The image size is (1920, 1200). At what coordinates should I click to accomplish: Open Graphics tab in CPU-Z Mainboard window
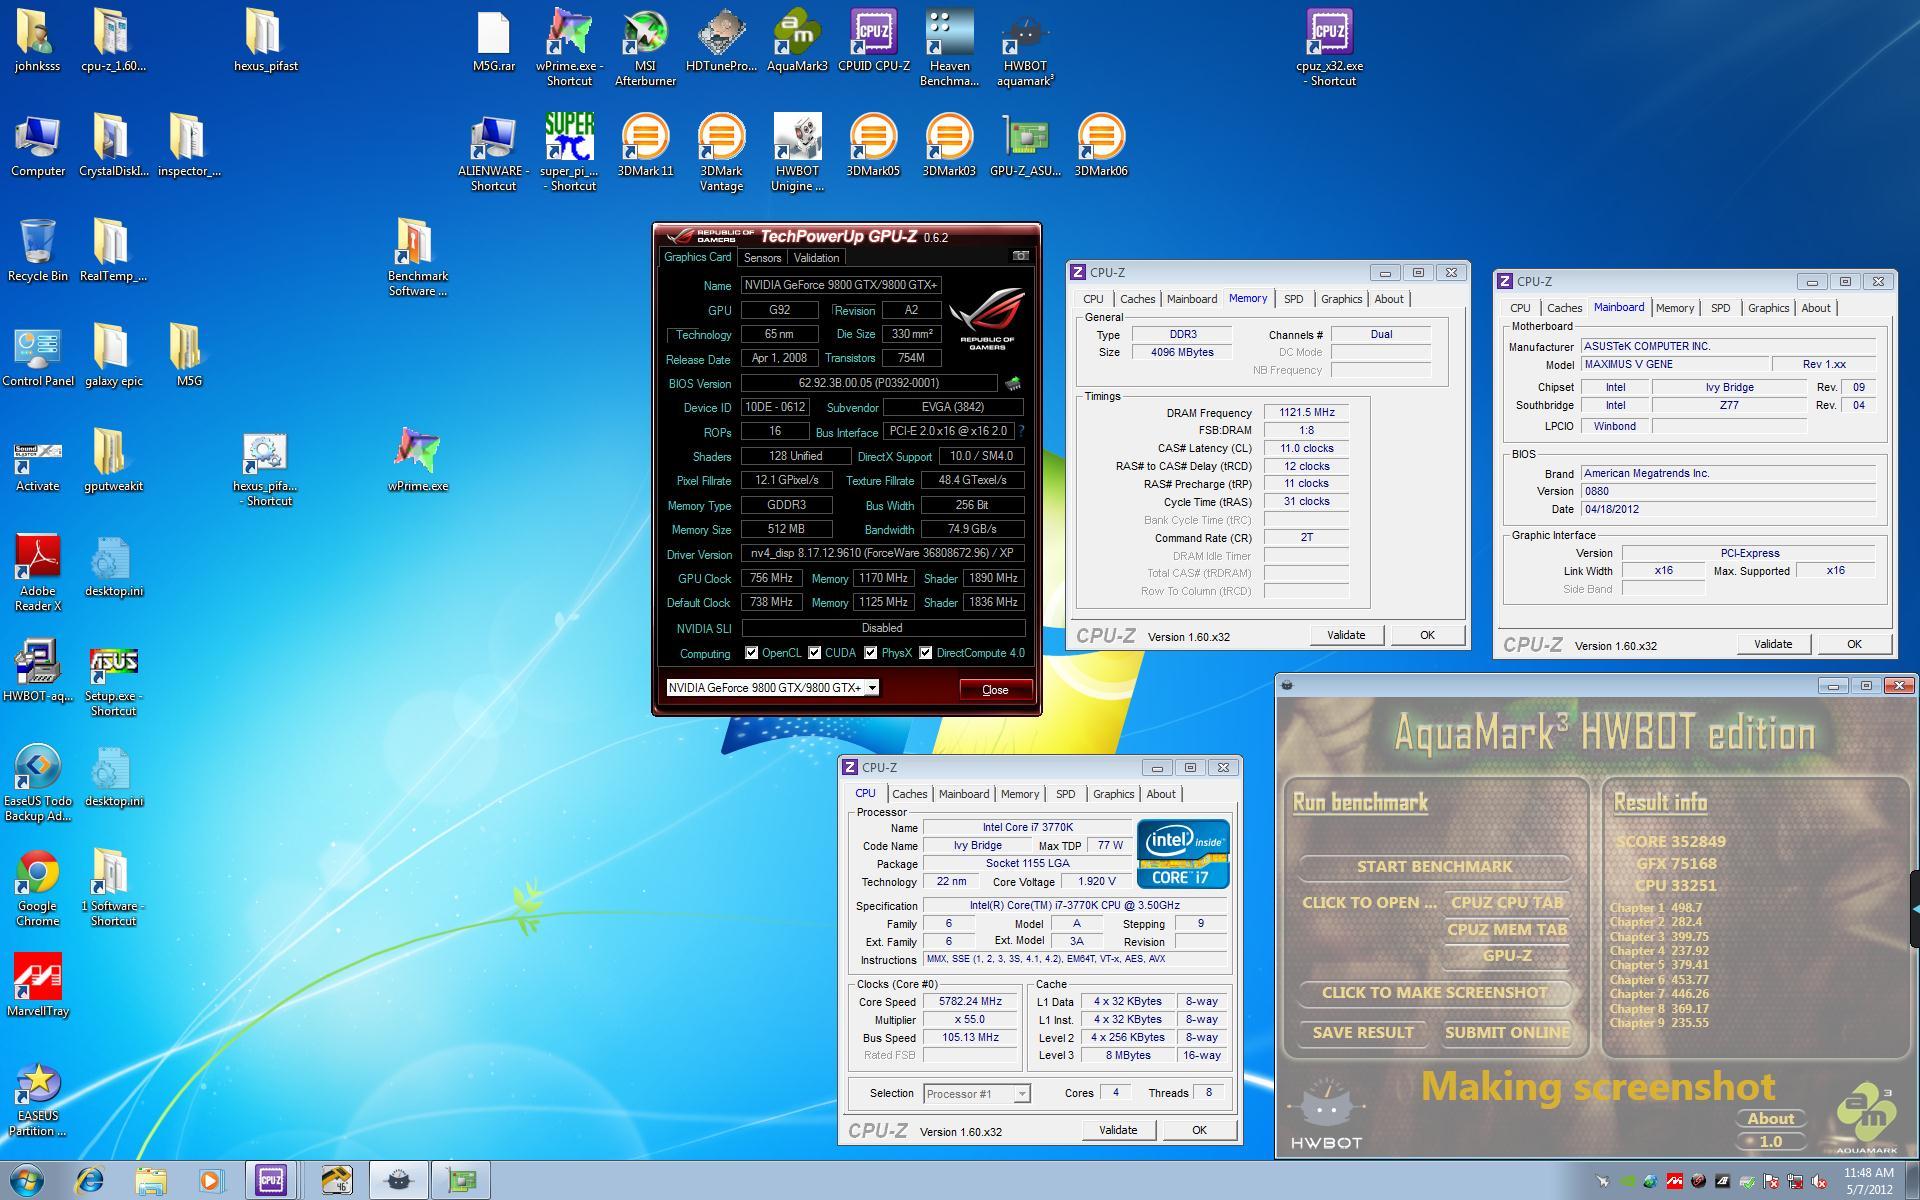(x=1768, y=308)
